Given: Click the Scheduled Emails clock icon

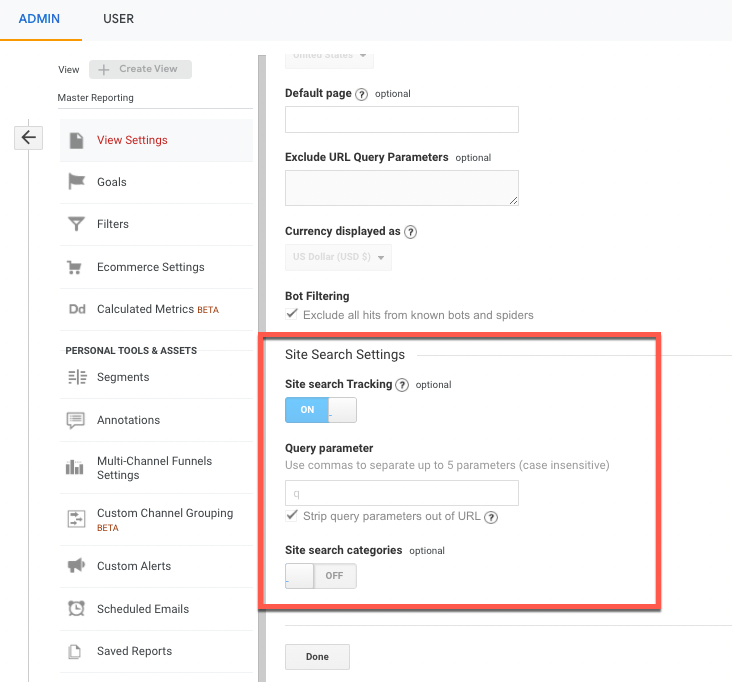Looking at the screenshot, I should click(76, 609).
